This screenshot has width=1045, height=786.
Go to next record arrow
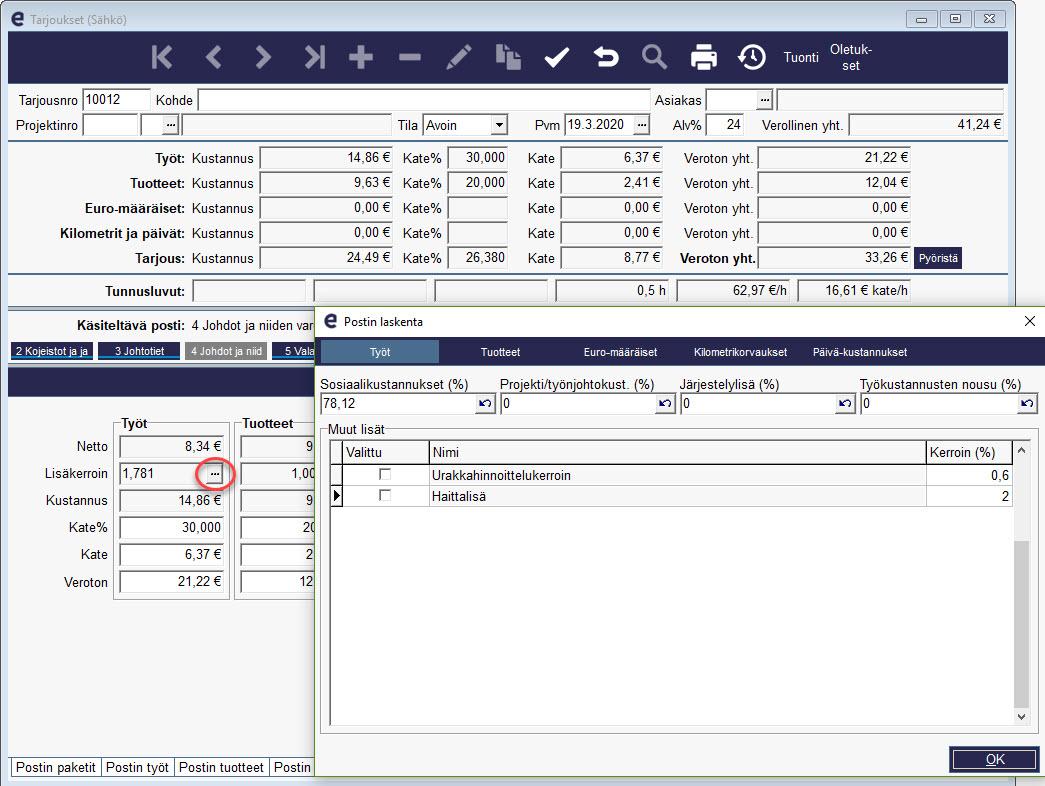[x=263, y=57]
